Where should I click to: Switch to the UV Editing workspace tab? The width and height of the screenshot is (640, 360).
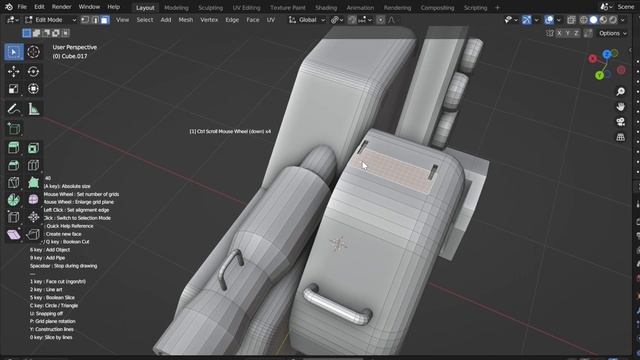click(x=246, y=8)
